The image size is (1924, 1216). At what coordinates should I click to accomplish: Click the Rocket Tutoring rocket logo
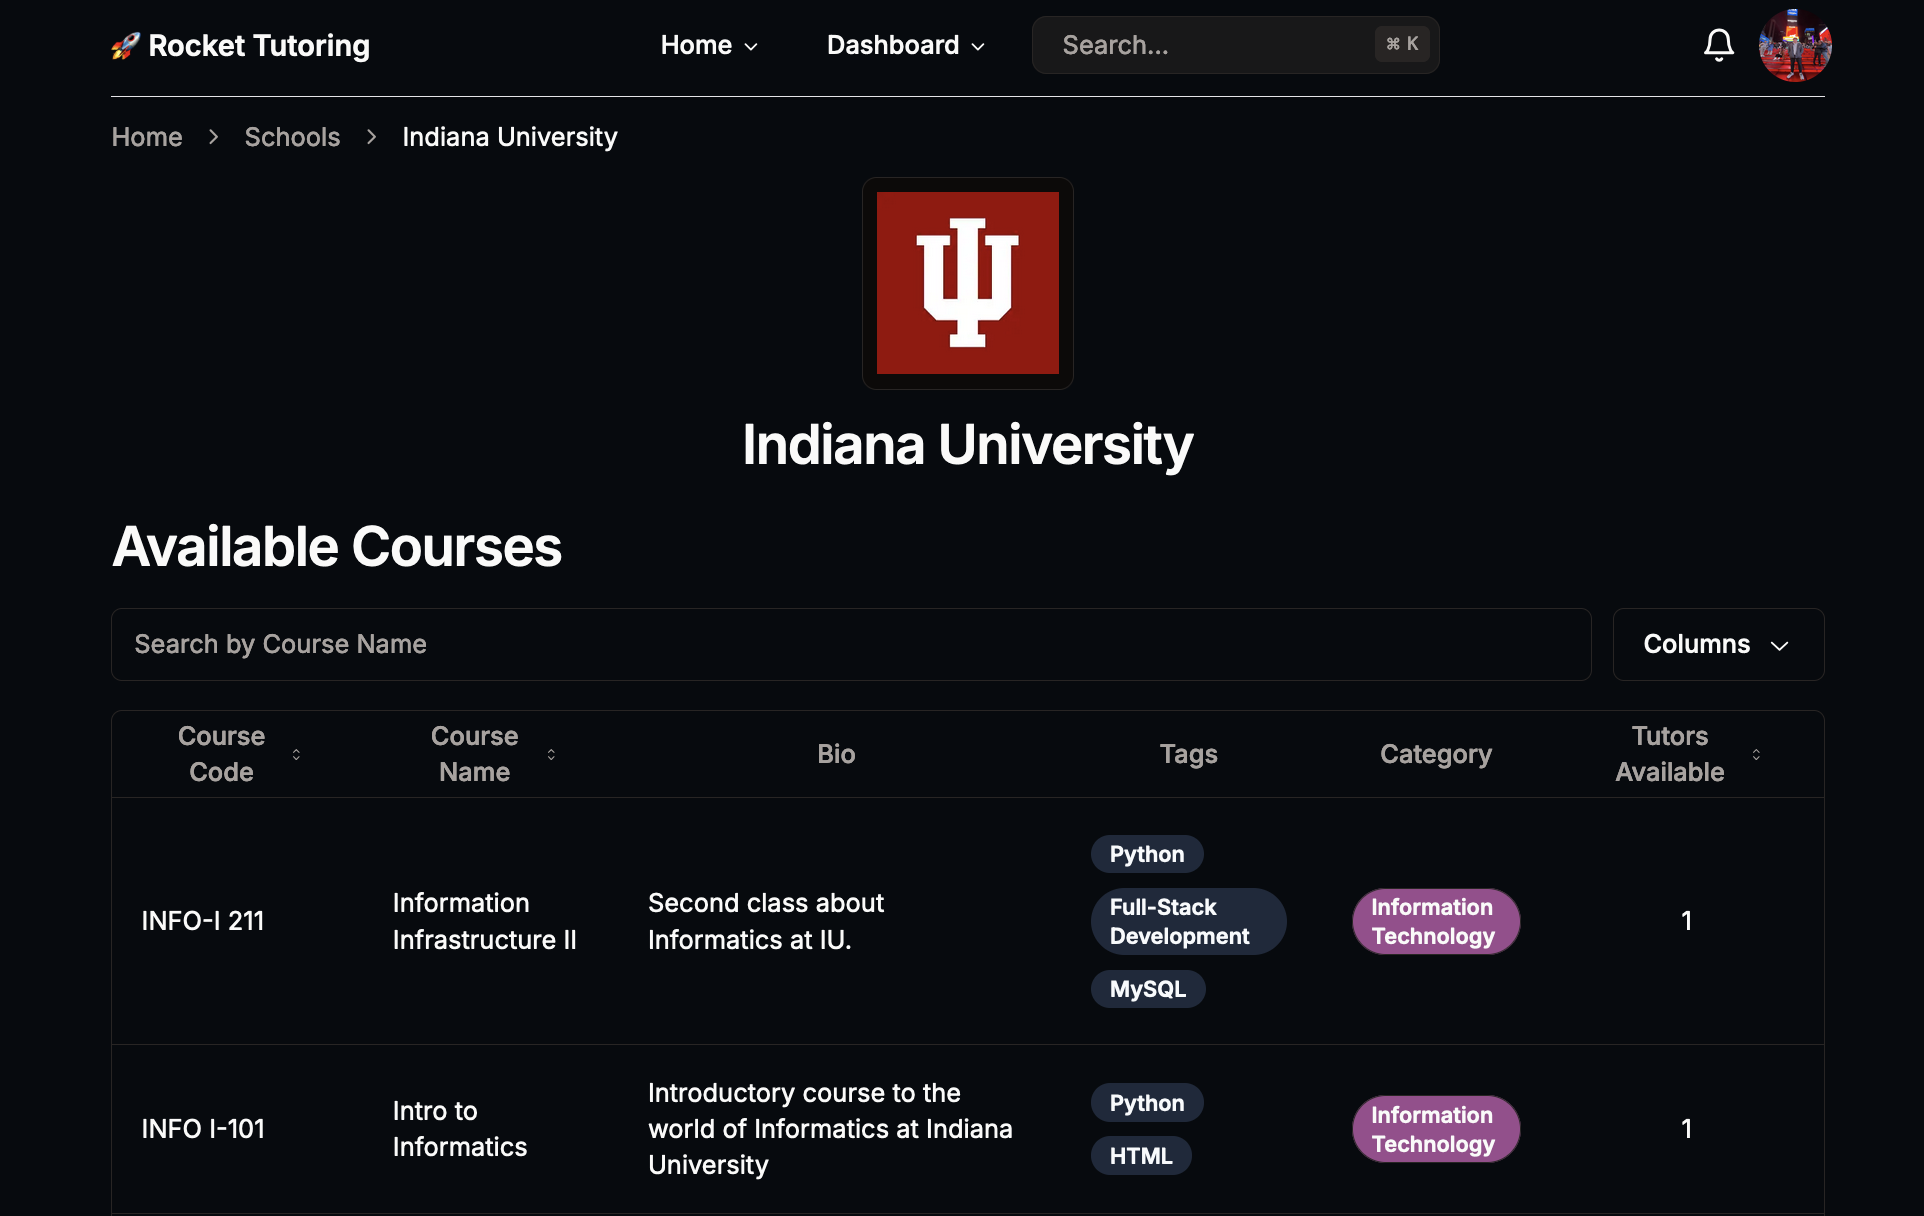tap(126, 44)
